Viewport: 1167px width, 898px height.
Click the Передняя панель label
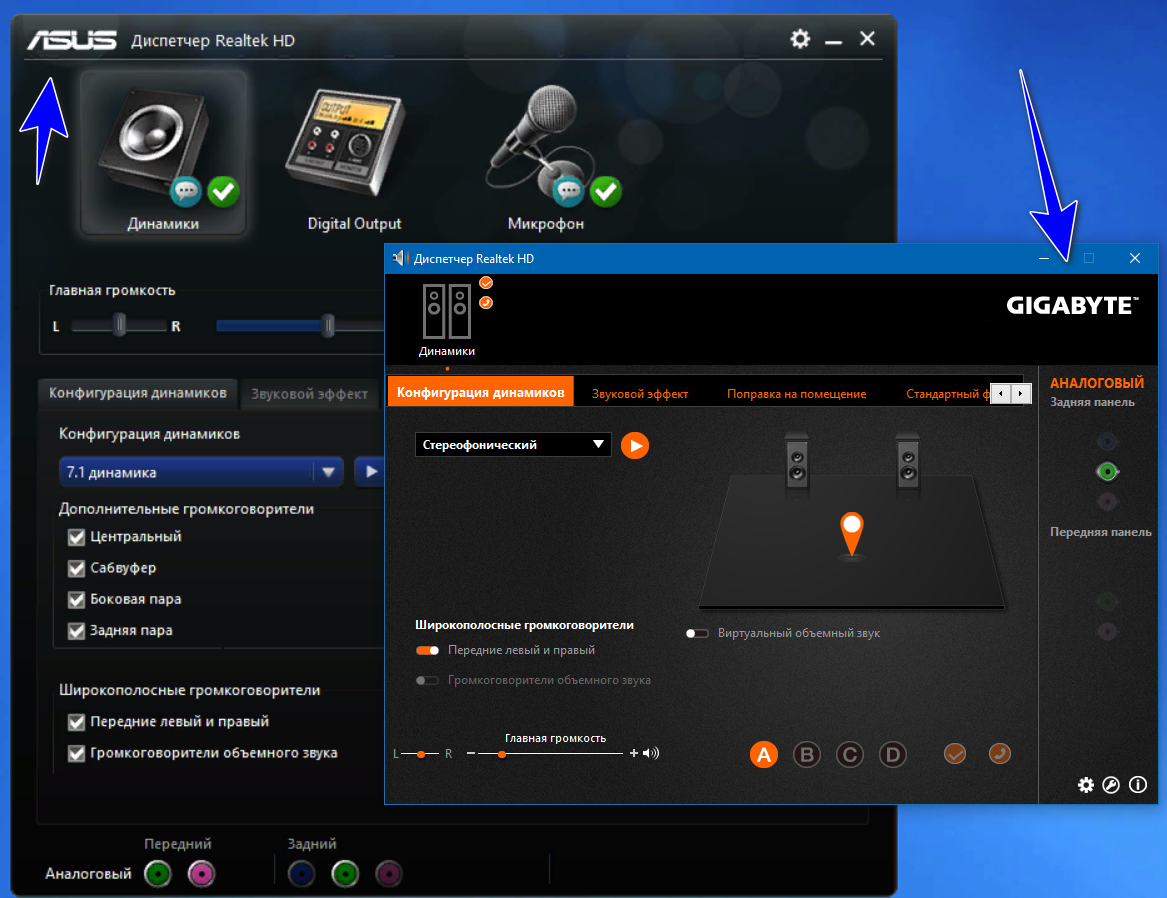1100,532
